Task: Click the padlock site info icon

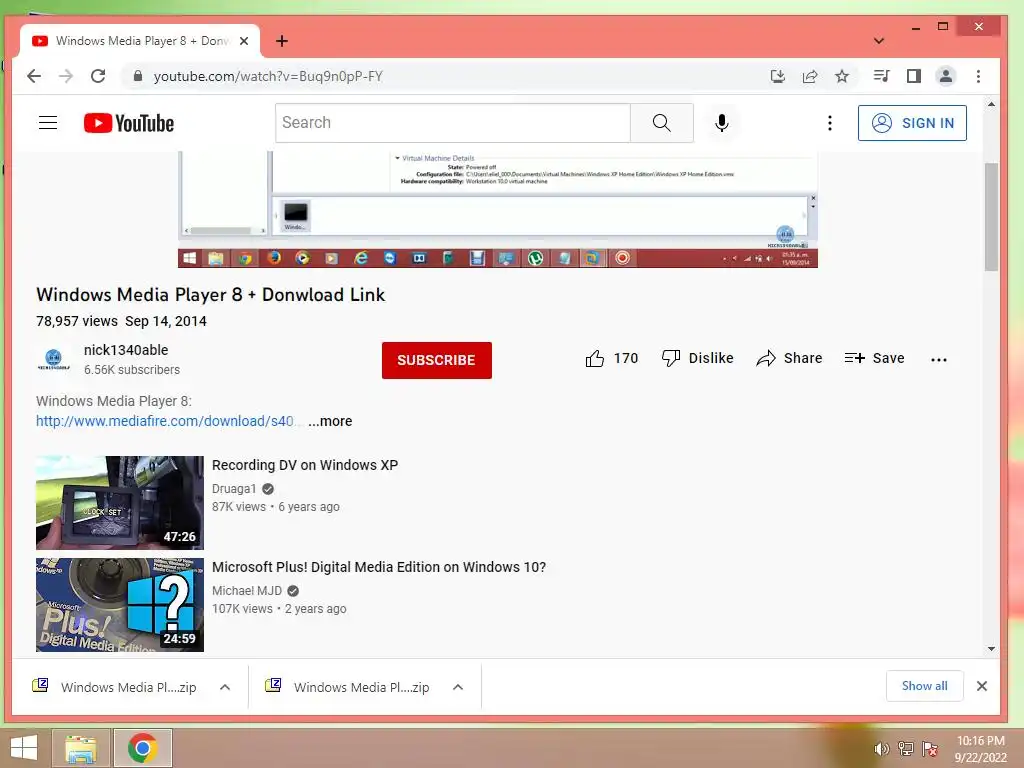Action: pyautogui.click(x=138, y=76)
